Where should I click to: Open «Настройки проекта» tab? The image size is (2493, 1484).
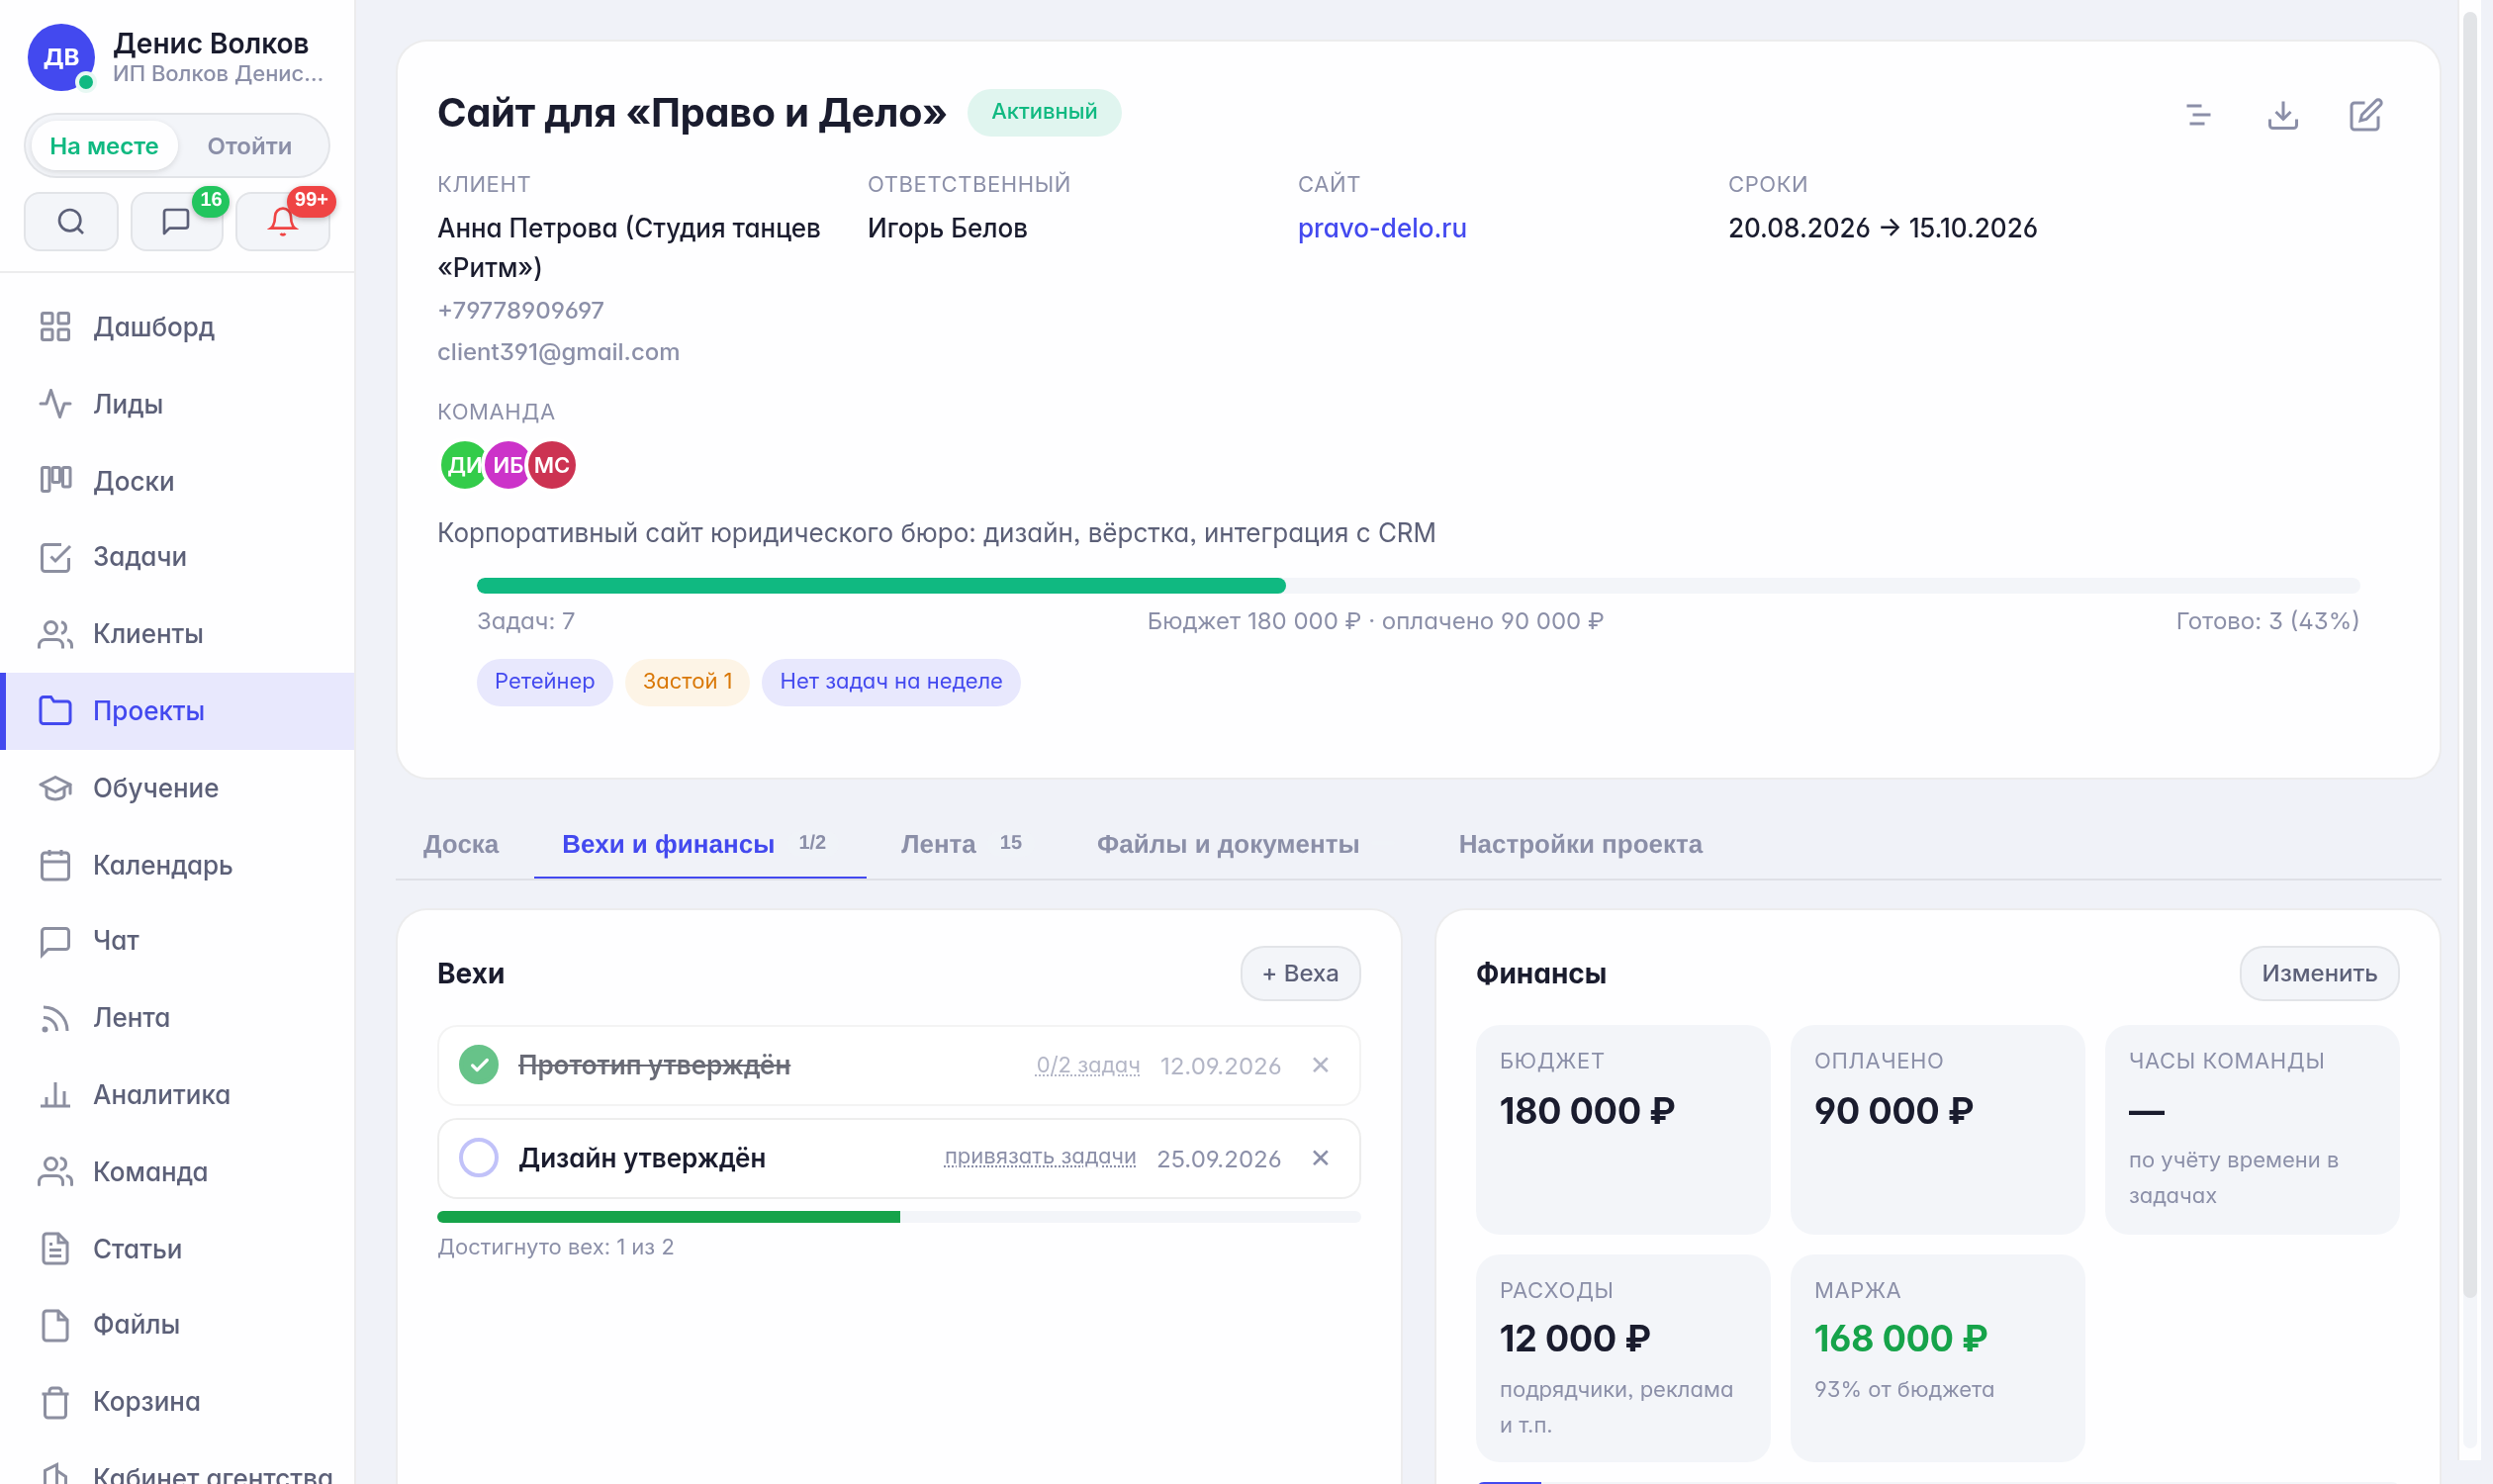click(x=1580, y=844)
